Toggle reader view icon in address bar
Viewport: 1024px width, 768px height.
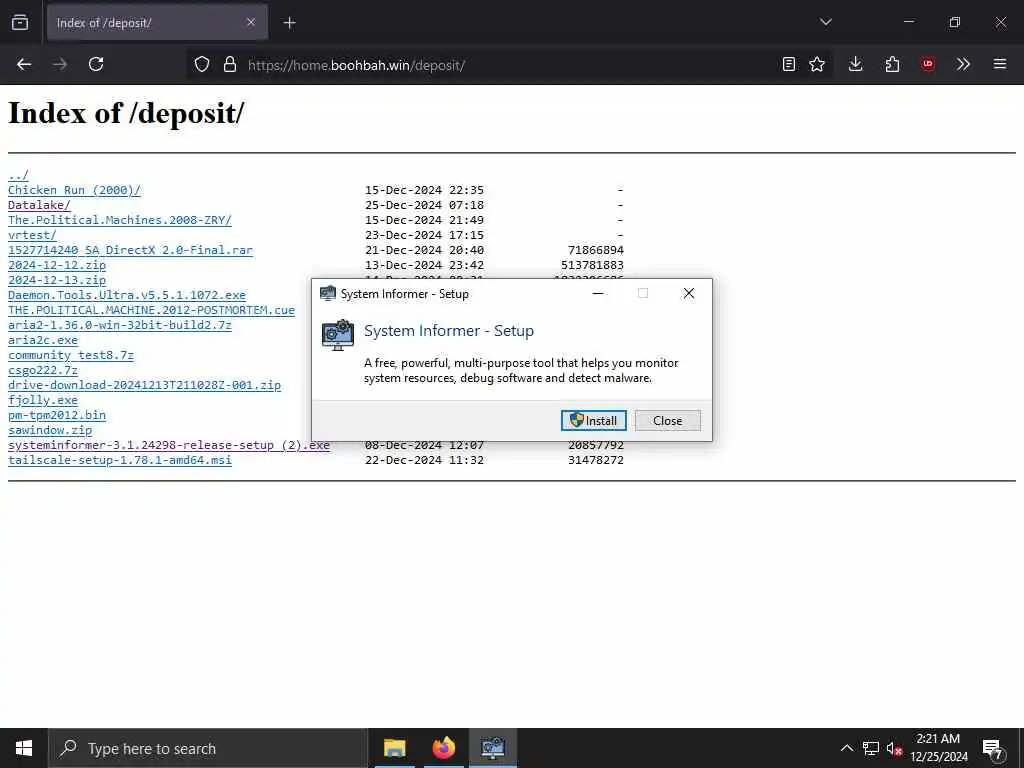click(x=789, y=64)
